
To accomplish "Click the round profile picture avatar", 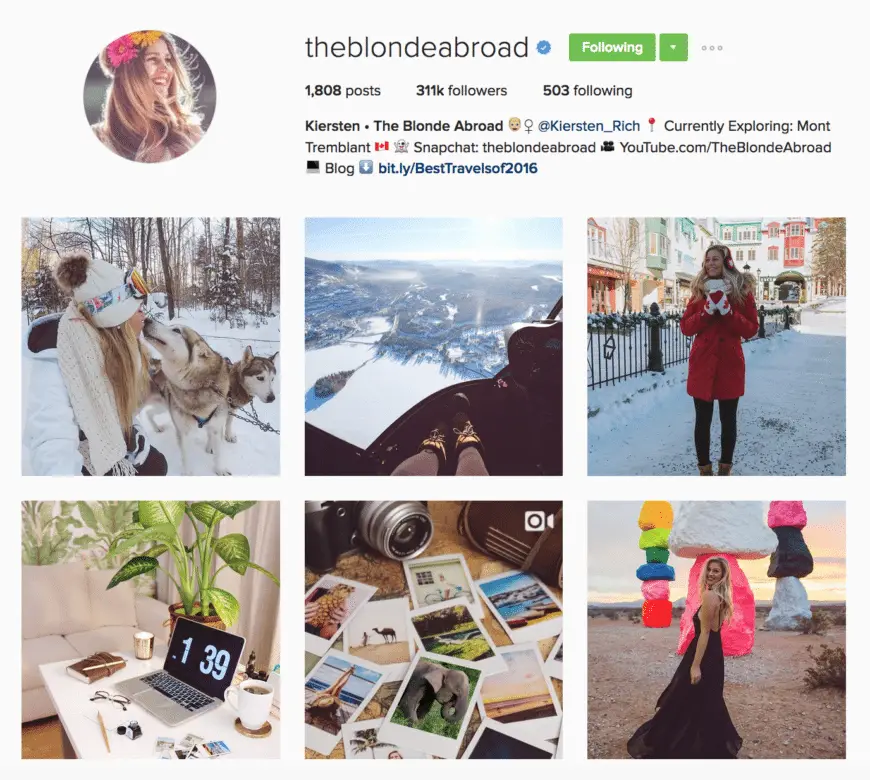I will coord(150,96).
